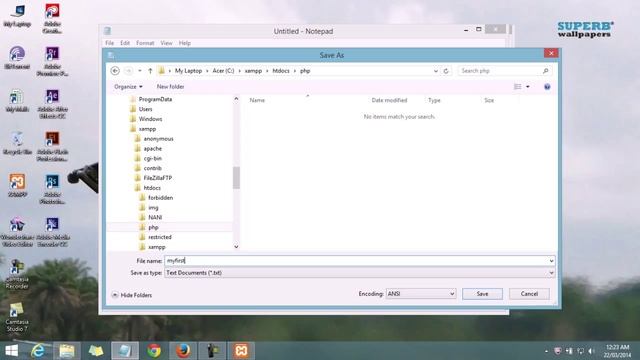Select the NANI folder in tree
The image size is (640, 360).
click(155, 217)
